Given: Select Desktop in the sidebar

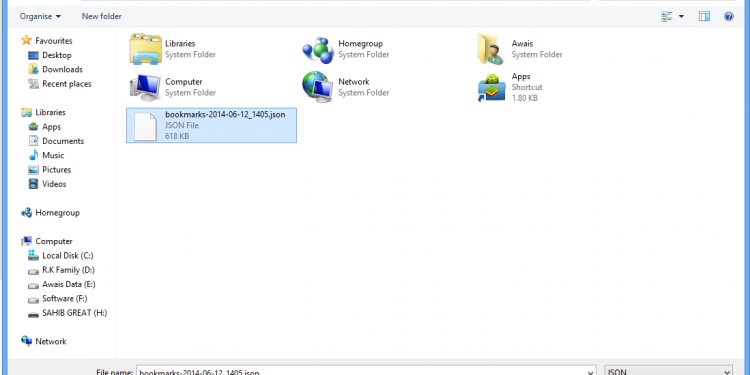Looking at the screenshot, I should click(50, 55).
